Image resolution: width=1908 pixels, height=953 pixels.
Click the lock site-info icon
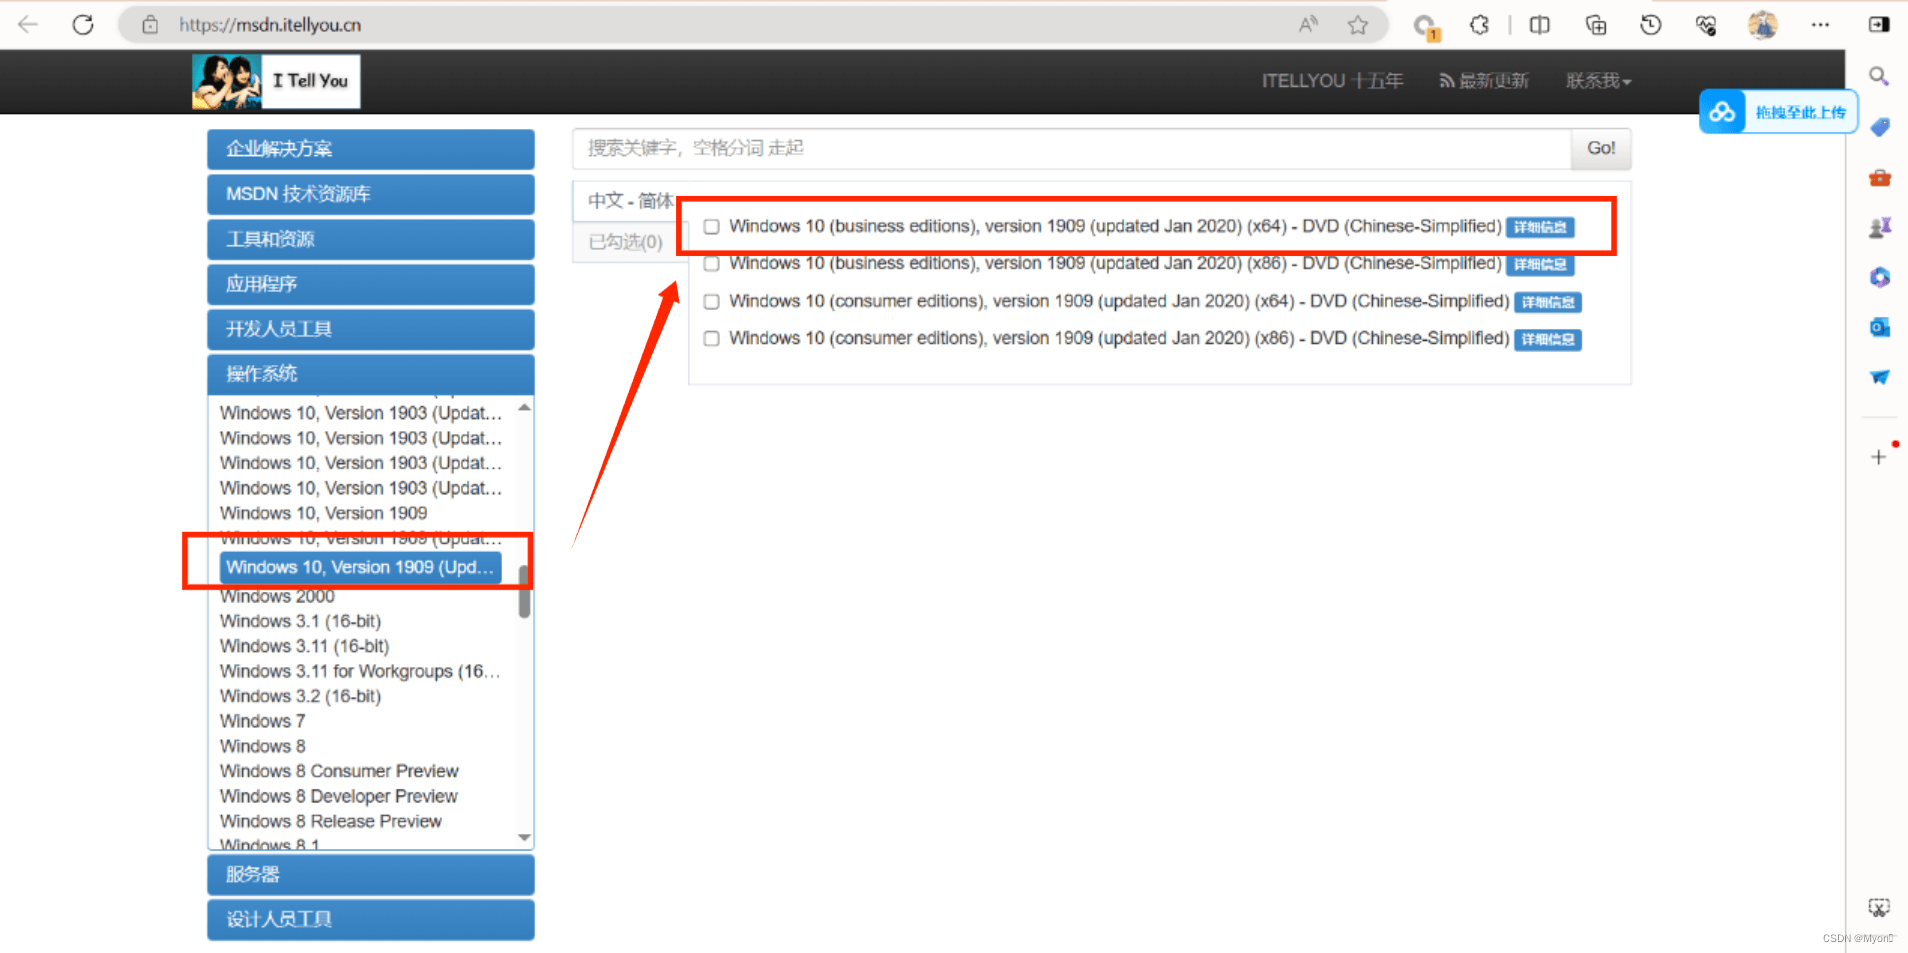pos(150,25)
